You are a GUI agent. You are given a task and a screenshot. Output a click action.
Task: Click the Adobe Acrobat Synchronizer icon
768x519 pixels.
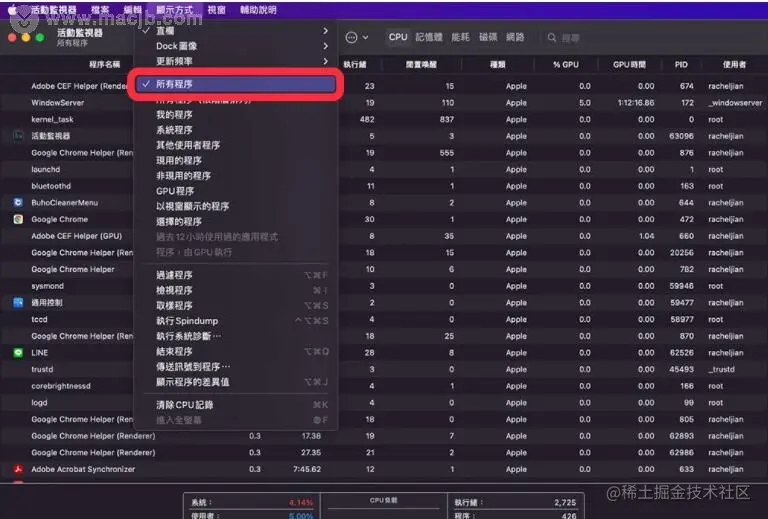18,469
